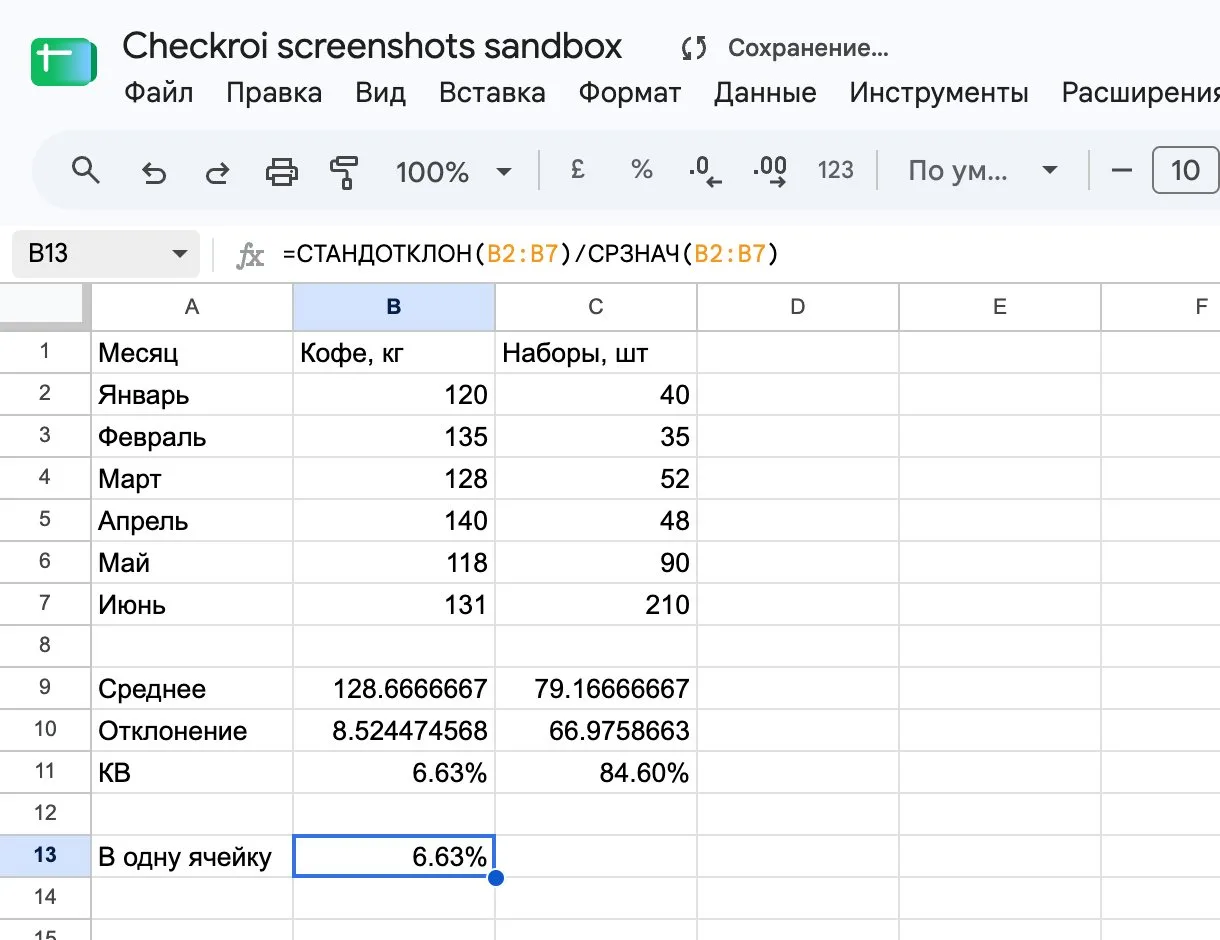Increase decimal places
Screen dimensions: 1220x940
(769, 171)
